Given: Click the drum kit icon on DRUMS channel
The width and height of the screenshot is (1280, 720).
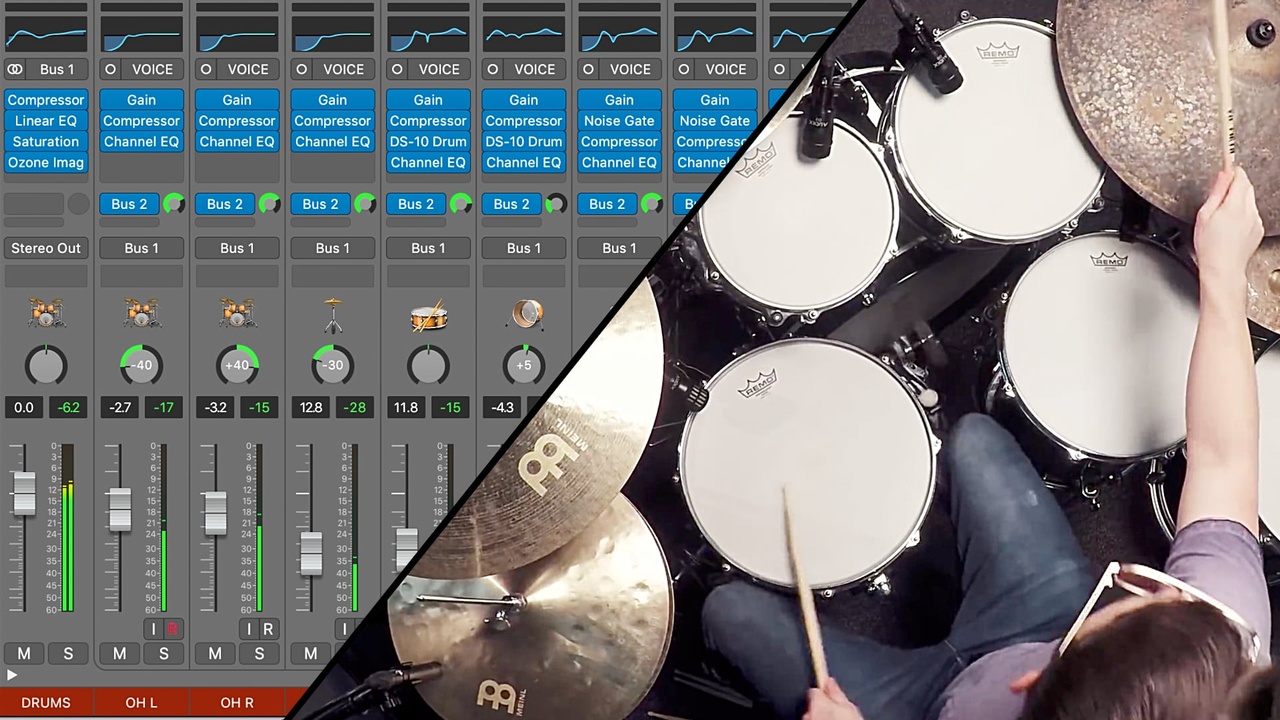Looking at the screenshot, I should pos(46,313).
